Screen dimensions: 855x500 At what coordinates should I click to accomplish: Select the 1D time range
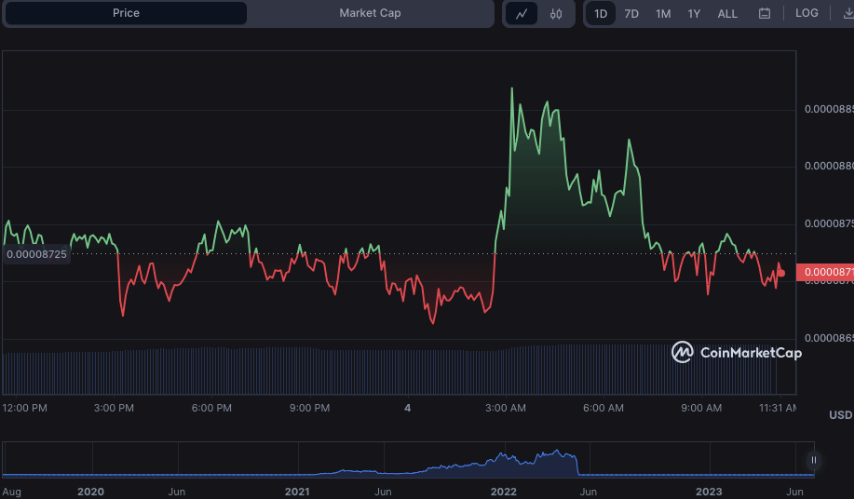pyautogui.click(x=600, y=14)
